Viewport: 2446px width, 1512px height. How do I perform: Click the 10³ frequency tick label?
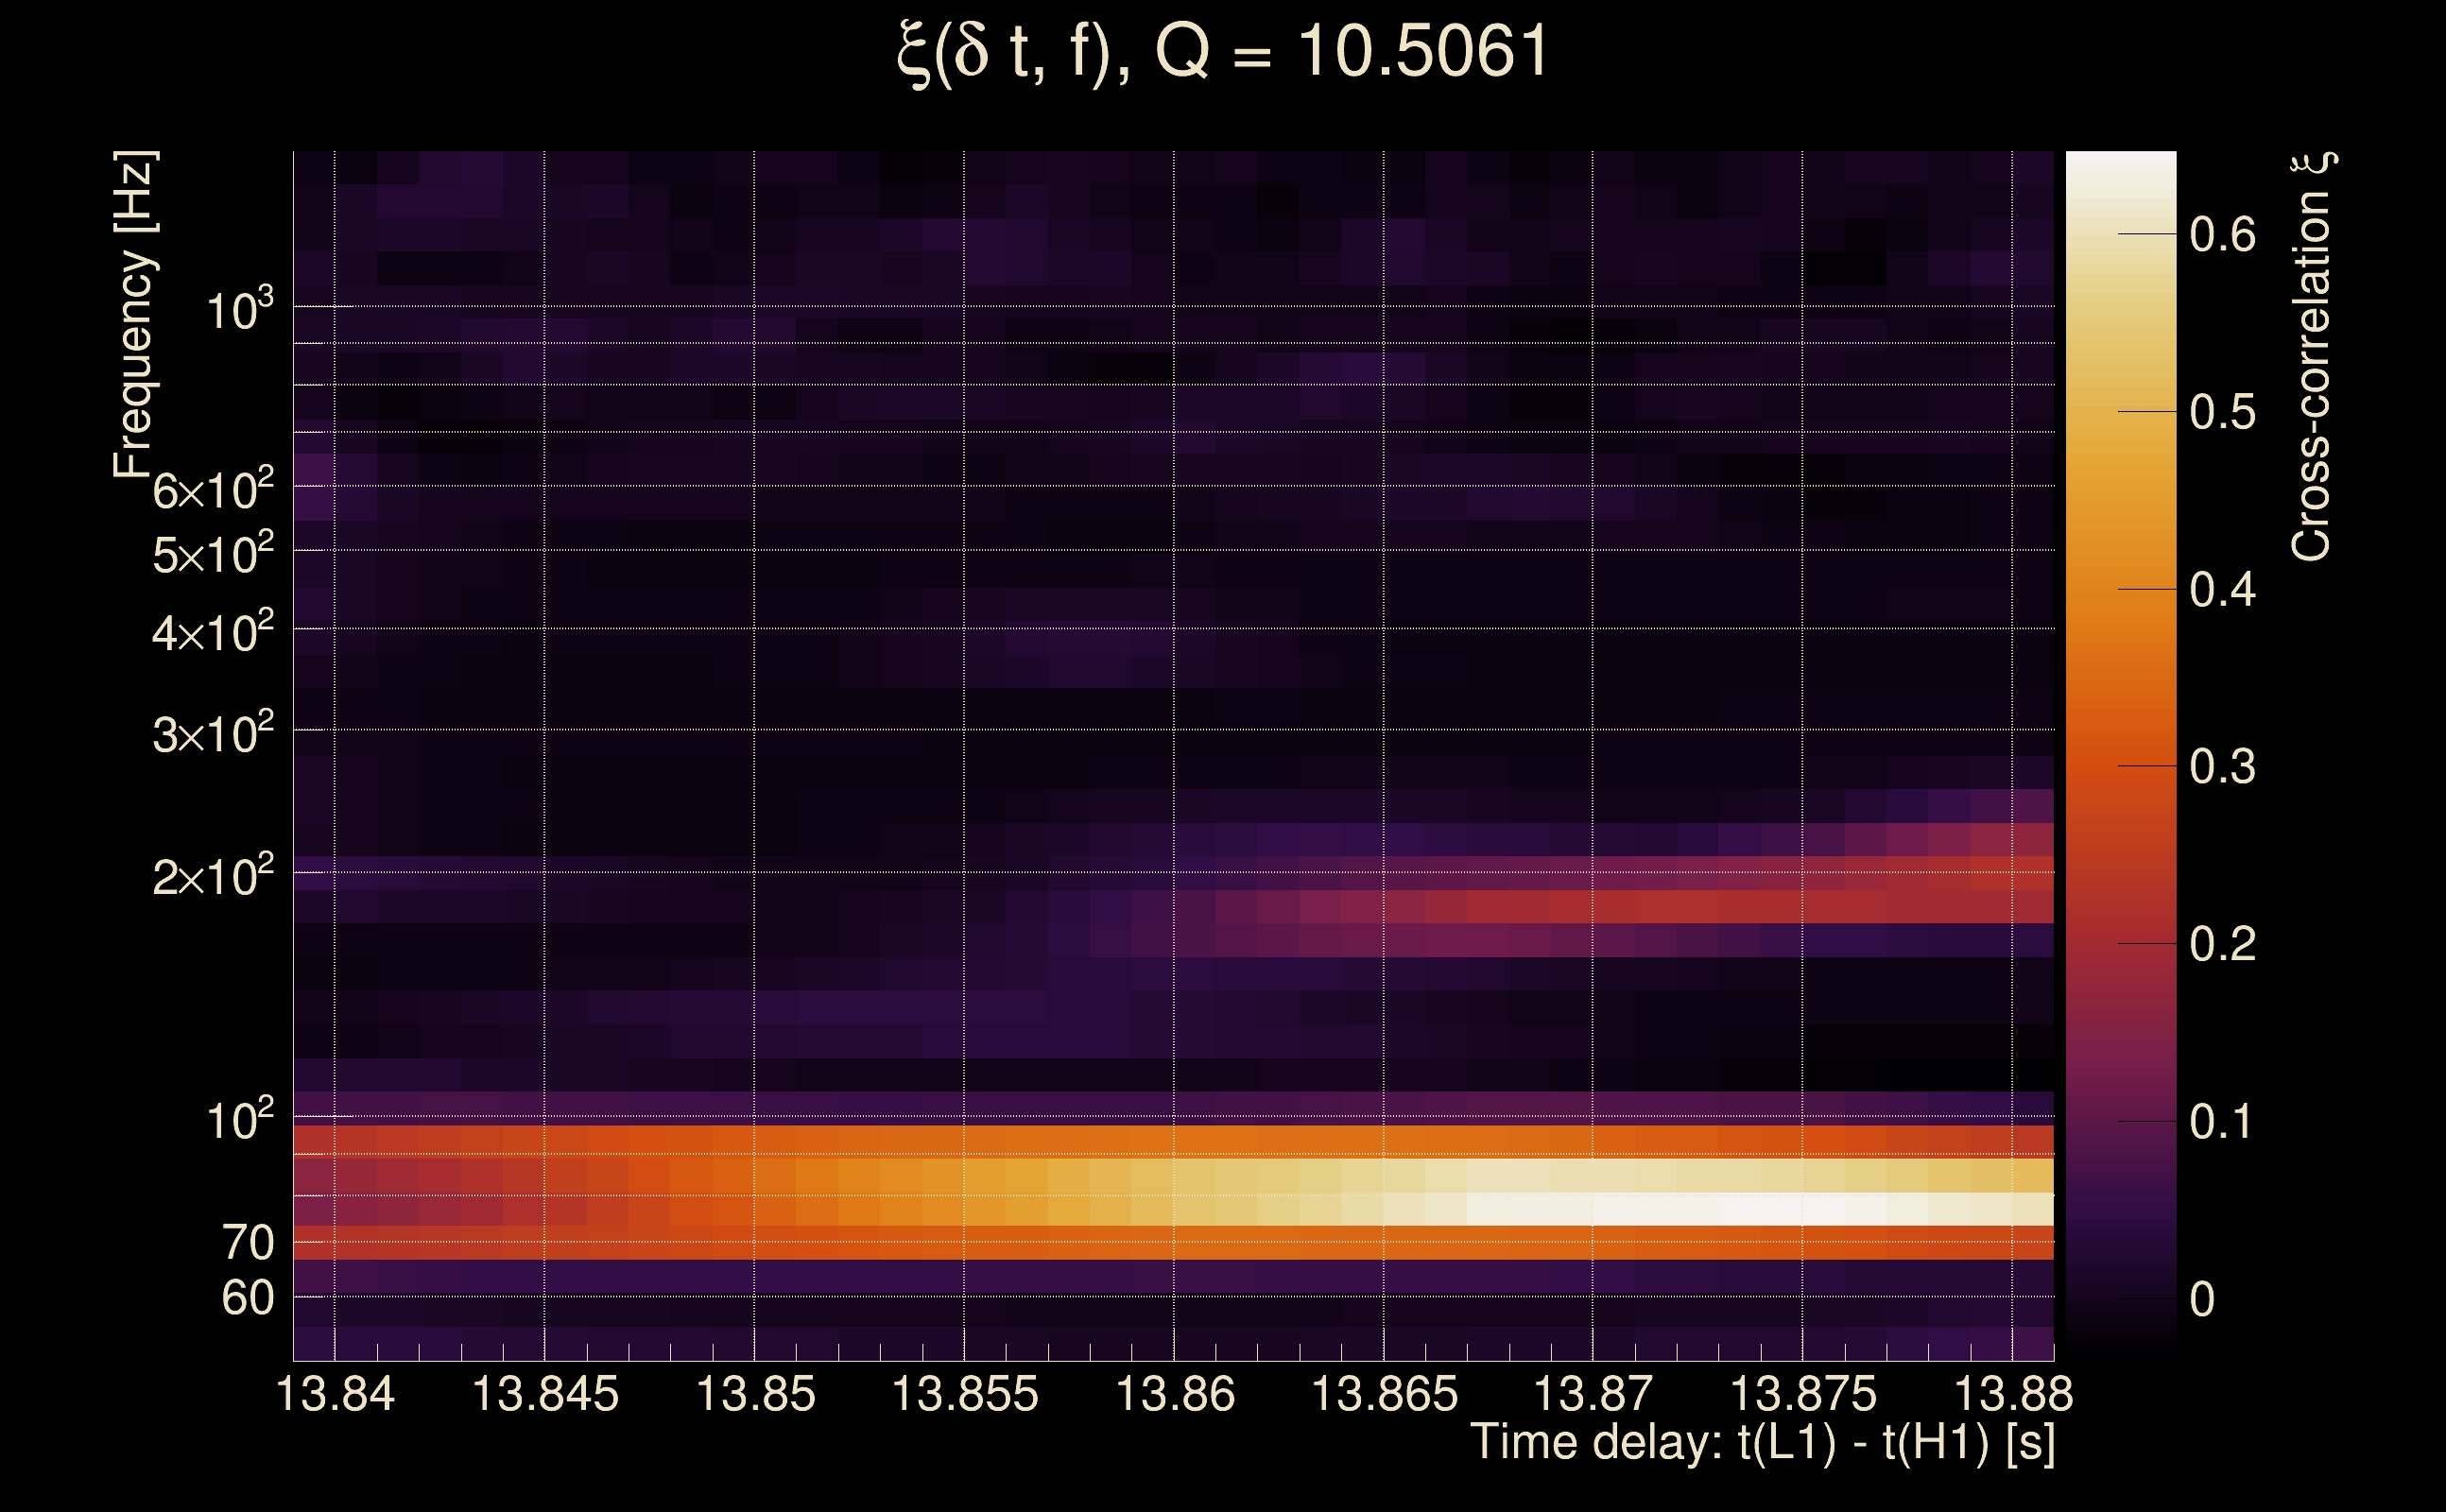(239, 311)
